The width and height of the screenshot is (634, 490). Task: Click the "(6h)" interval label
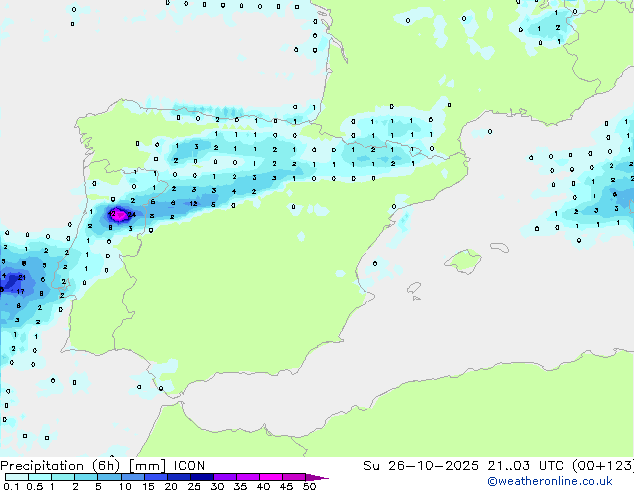coord(106,466)
